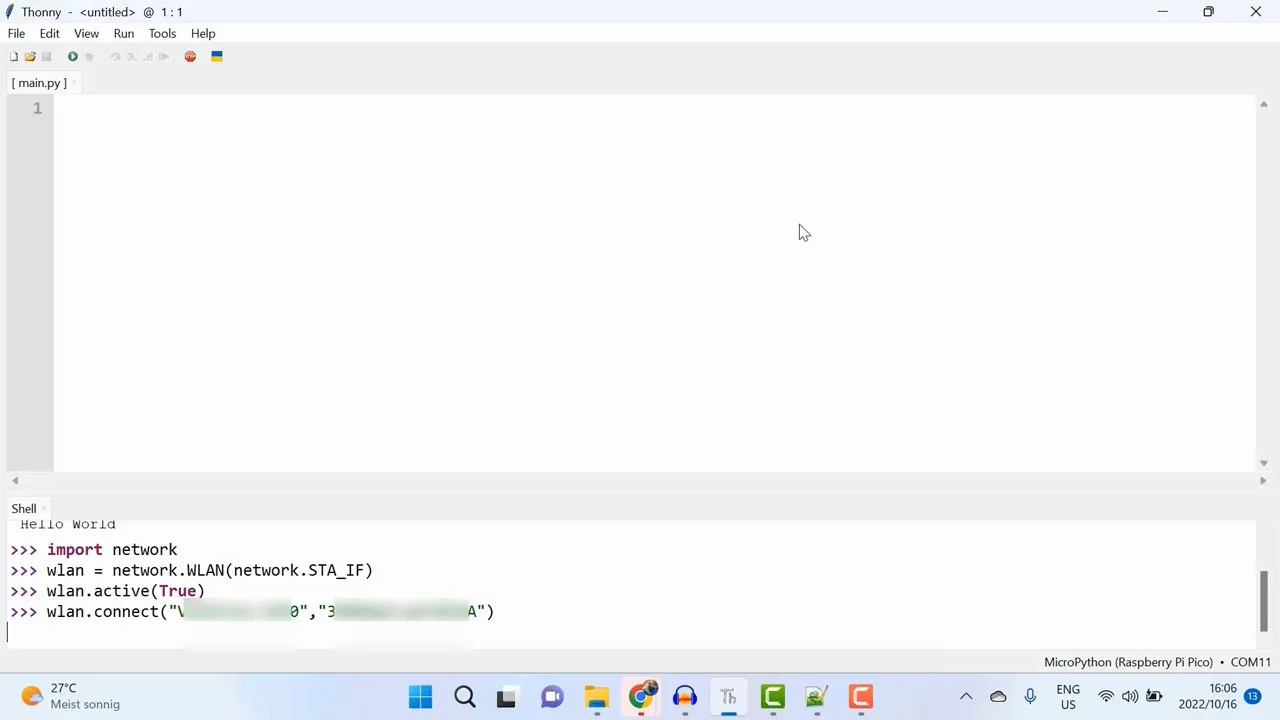The width and height of the screenshot is (1280, 720).
Task: Open the green Camtasia taskbar icon
Action: pos(773,697)
